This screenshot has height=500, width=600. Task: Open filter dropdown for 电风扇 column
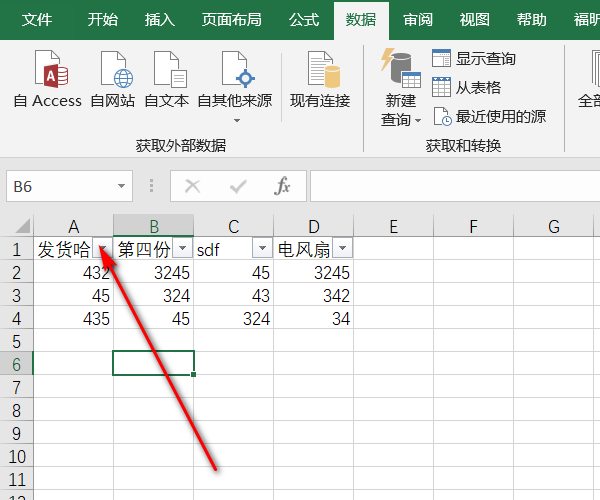pos(342,248)
